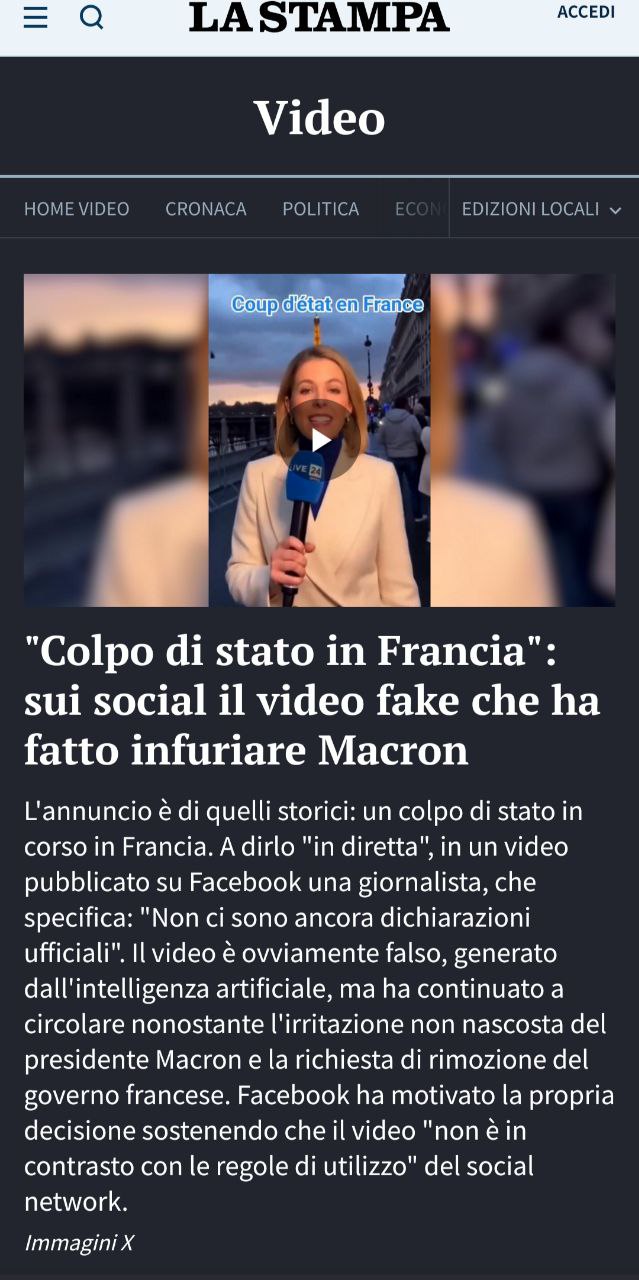Start the video with the play icon
639x1280 pixels.
320,440
